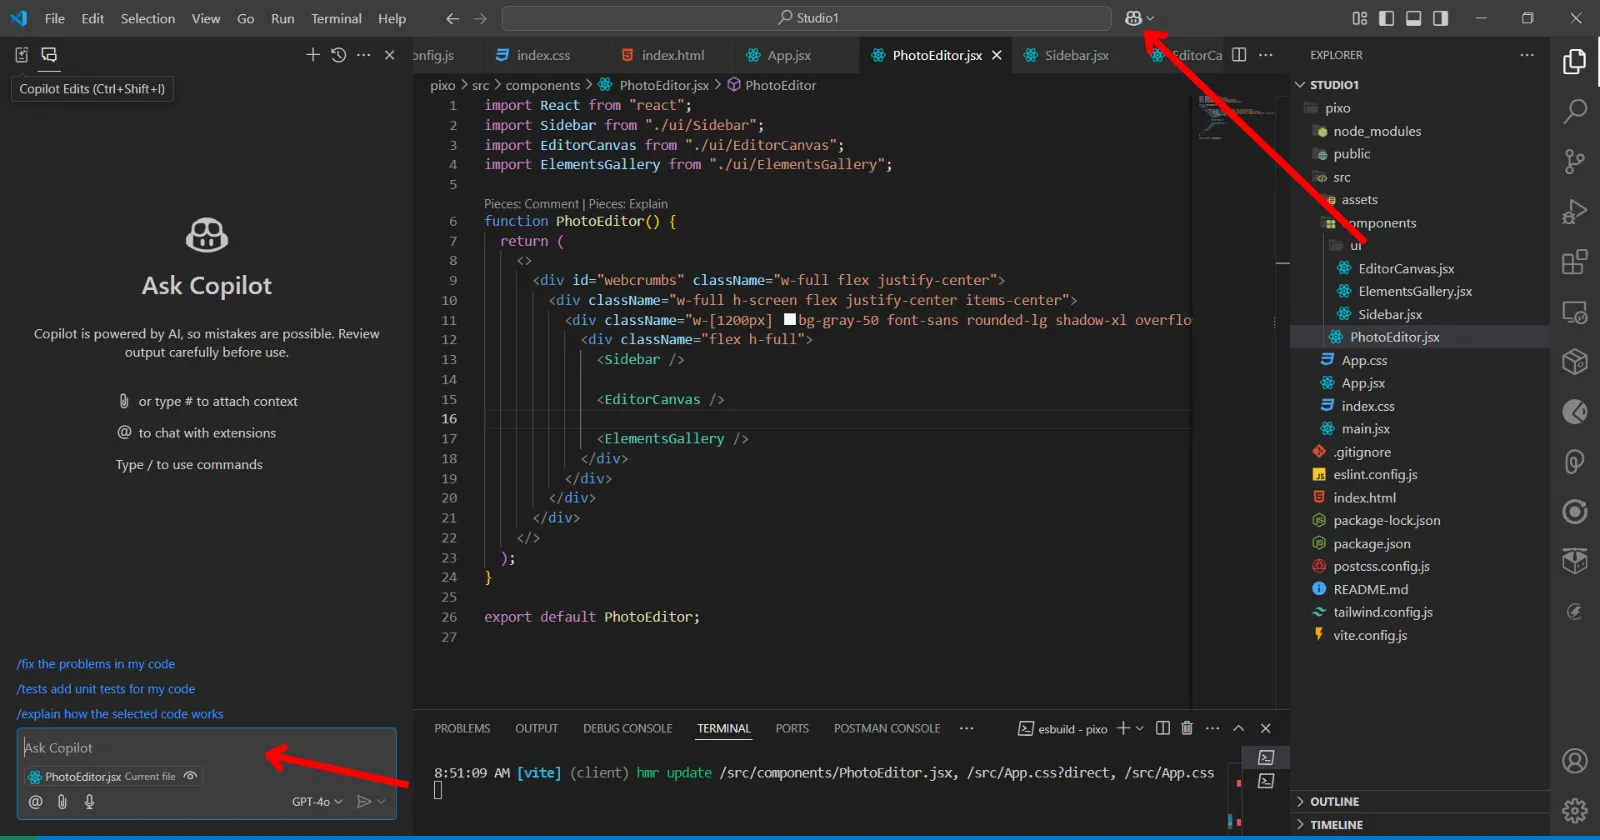The height and width of the screenshot is (840, 1600).
Task: Split the terminal
Action: coord(1163,728)
